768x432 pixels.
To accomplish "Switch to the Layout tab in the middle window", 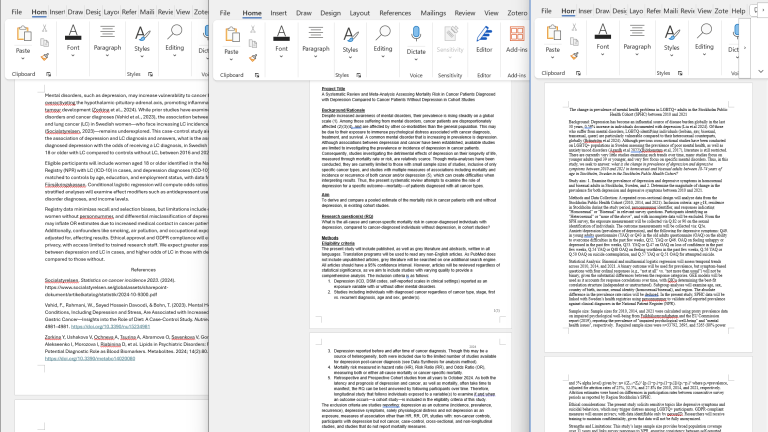I will [360, 13].
